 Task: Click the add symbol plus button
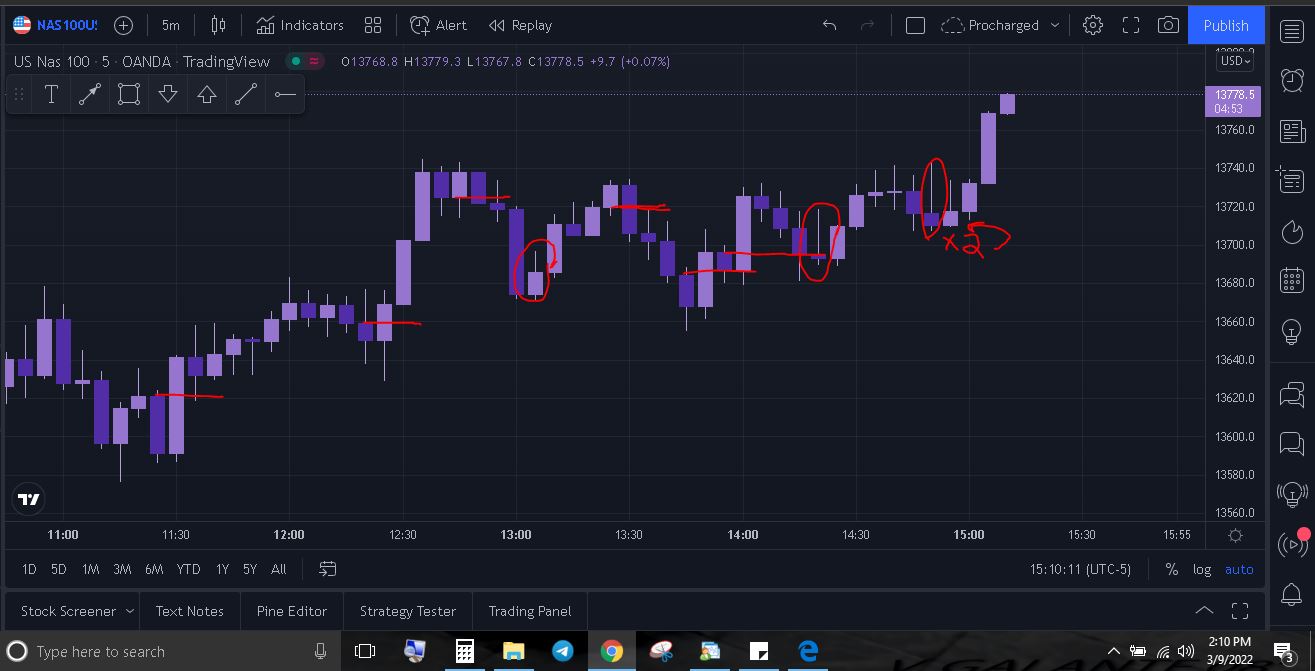123,25
